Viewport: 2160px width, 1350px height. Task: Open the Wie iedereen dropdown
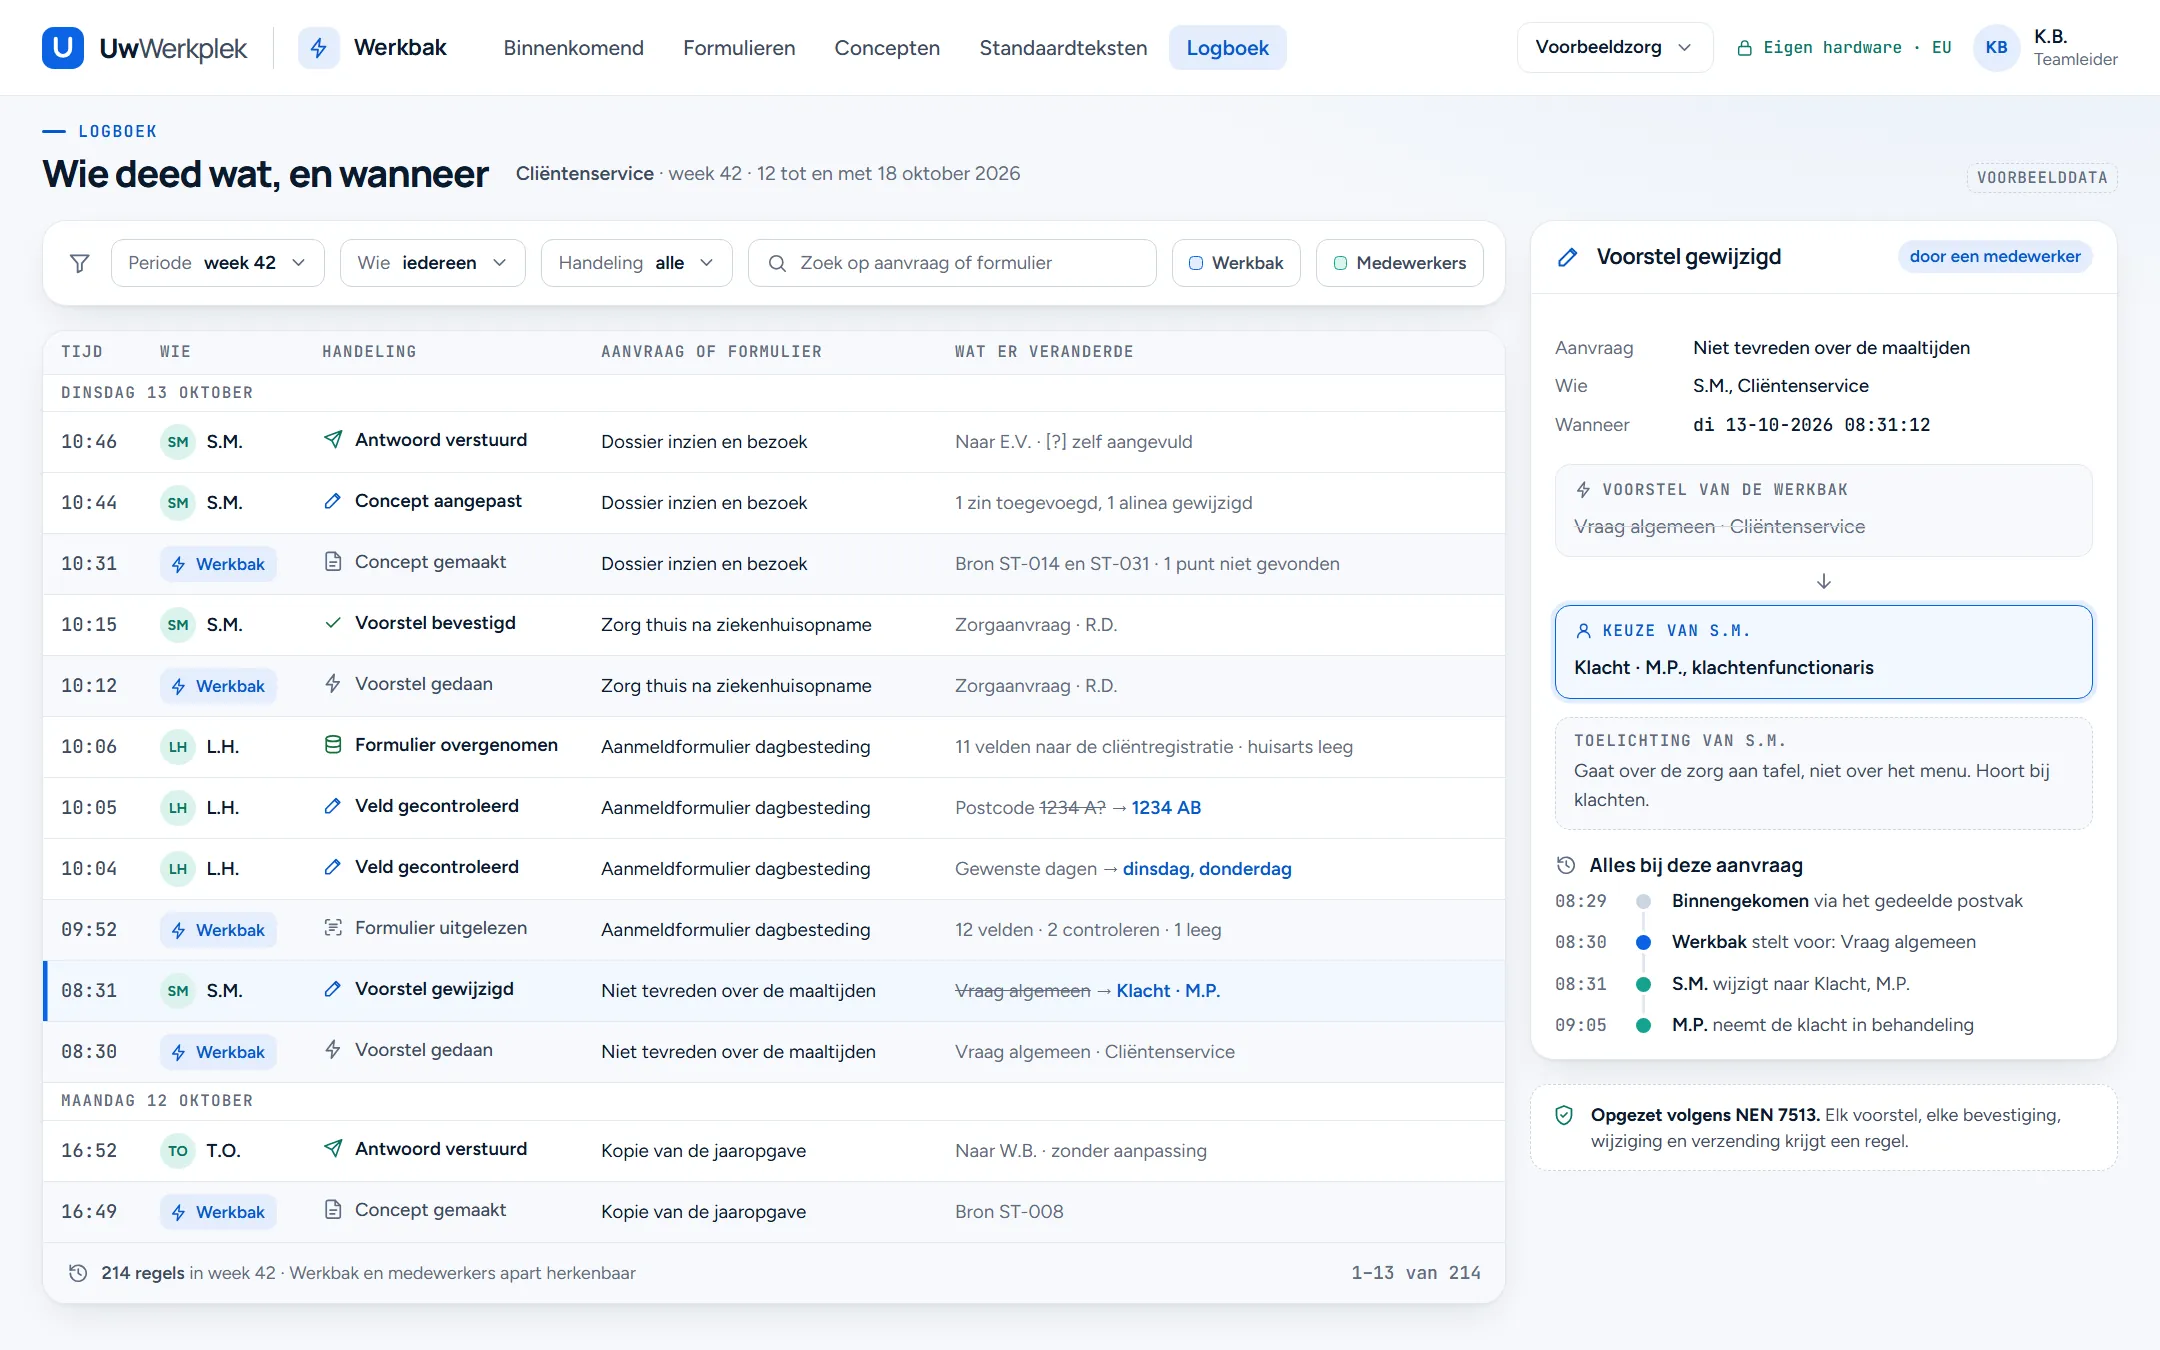point(432,263)
